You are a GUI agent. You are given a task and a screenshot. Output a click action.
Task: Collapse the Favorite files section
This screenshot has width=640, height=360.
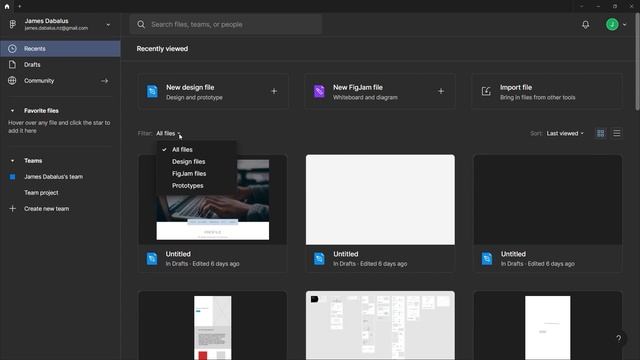12,111
